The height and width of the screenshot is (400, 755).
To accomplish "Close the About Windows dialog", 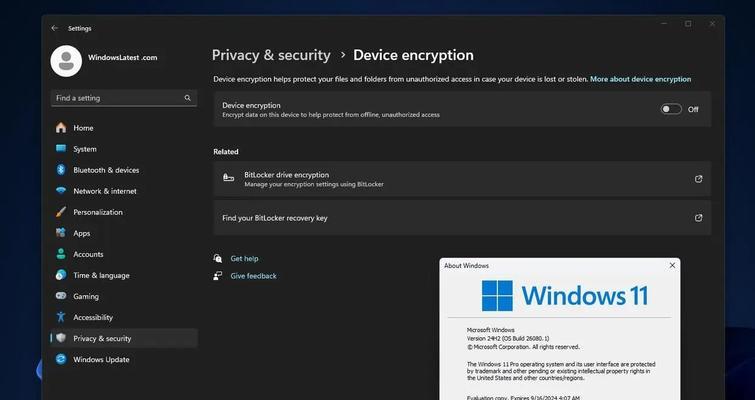I will tap(672, 265).
